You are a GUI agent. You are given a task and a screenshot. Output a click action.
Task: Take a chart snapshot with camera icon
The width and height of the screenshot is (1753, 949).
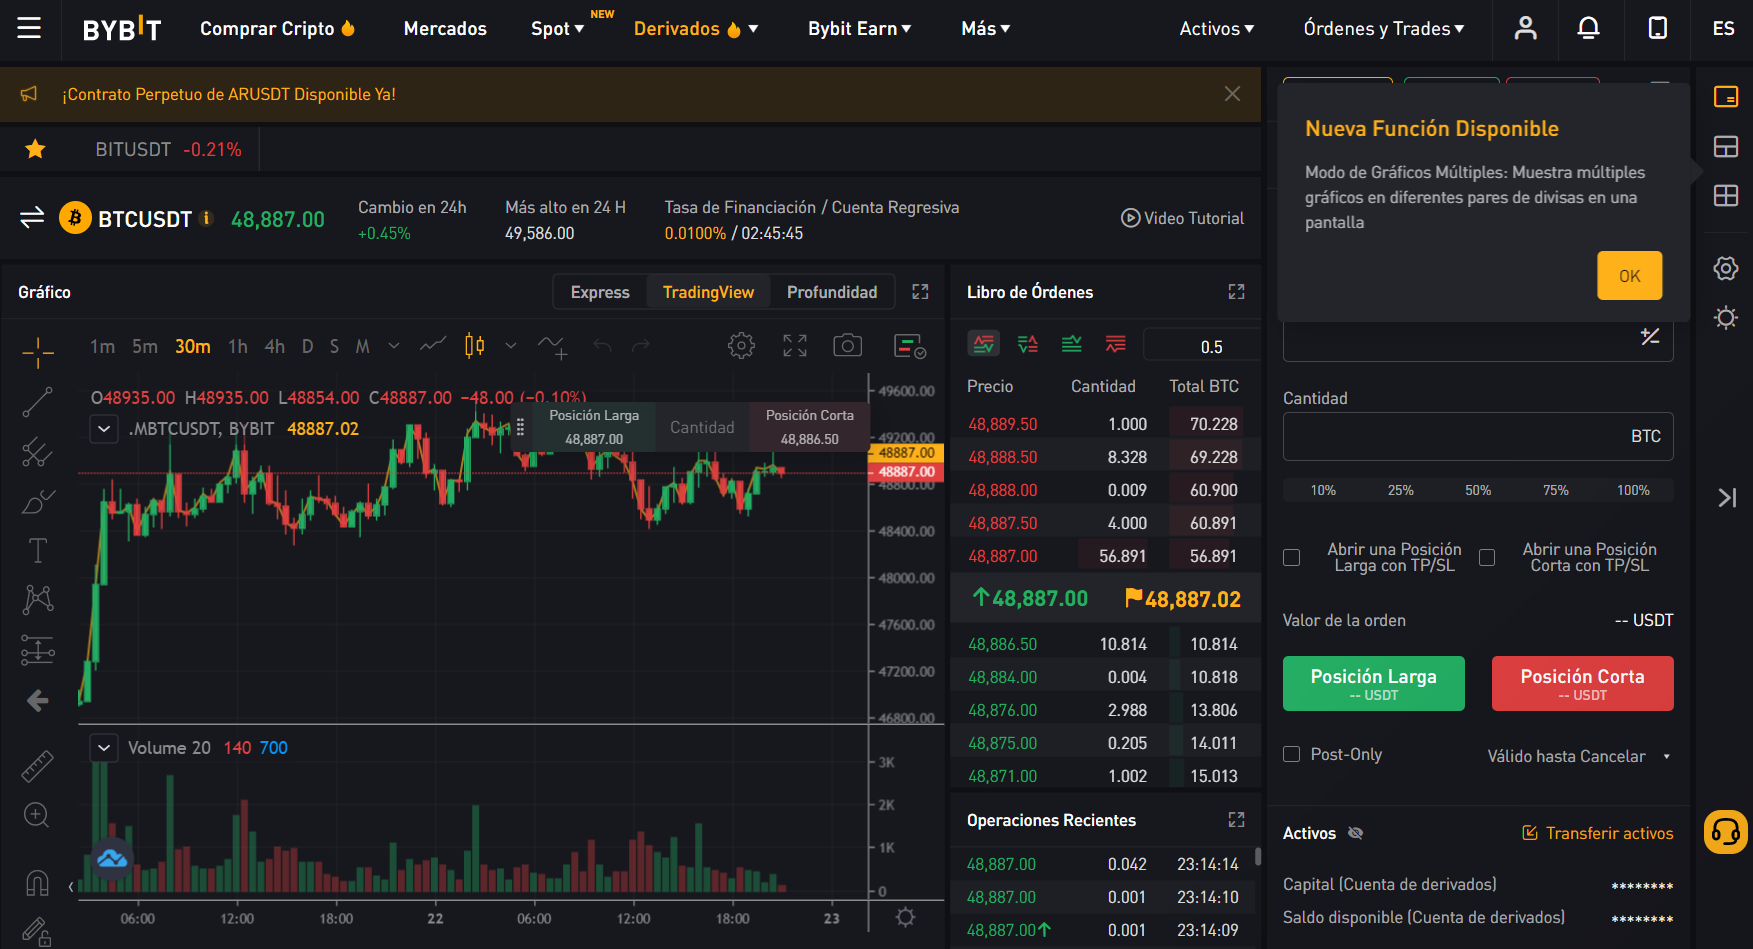(847, 346)
